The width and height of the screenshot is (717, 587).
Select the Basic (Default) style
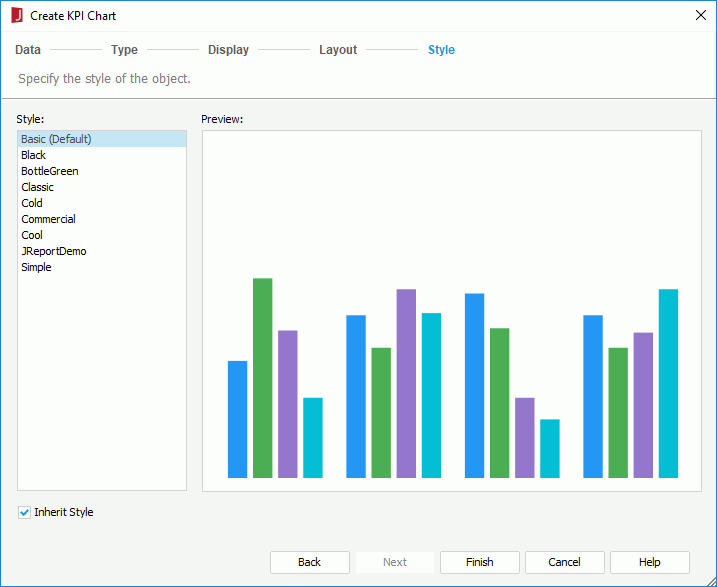coord(102,139)
